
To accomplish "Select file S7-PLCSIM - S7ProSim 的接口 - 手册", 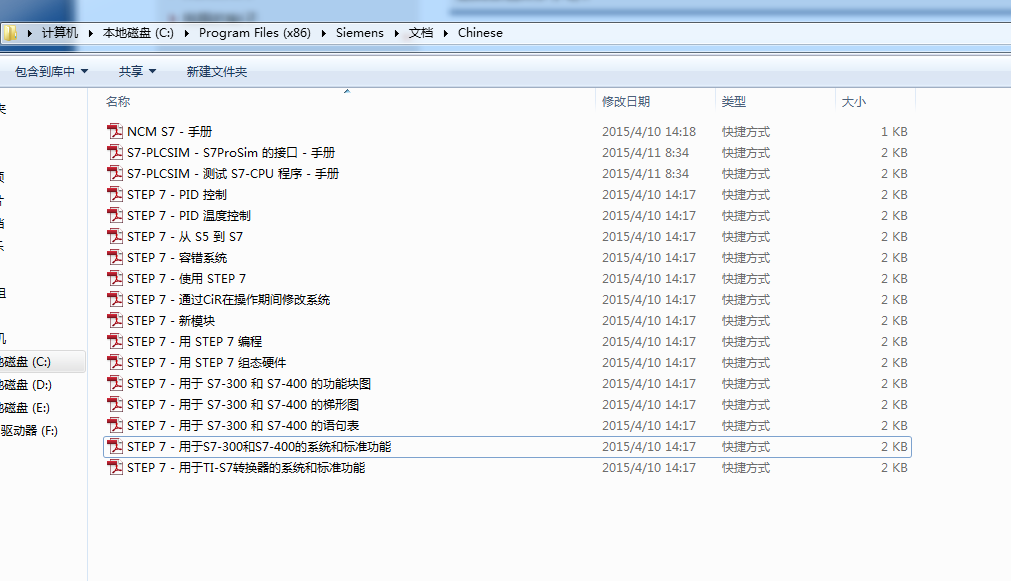I will pos(231,153).
